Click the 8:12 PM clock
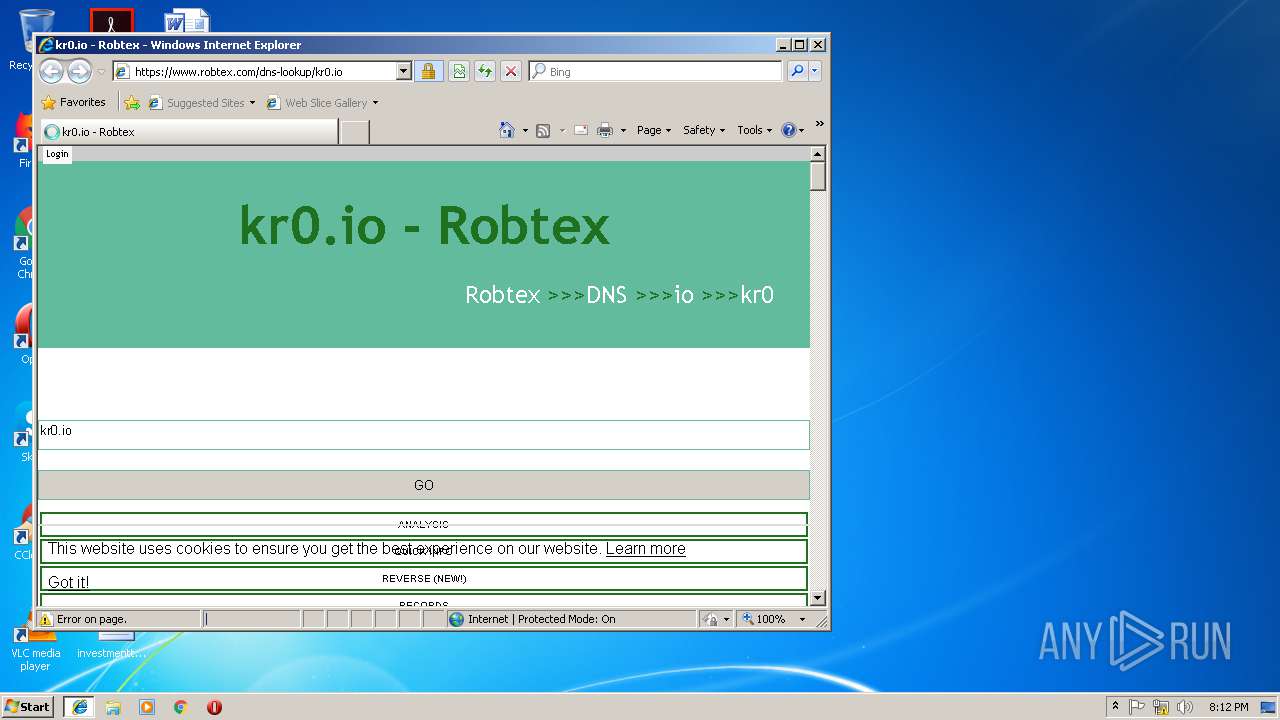The width and height of the screenshot is (1280, 720). coord(1228,707)
